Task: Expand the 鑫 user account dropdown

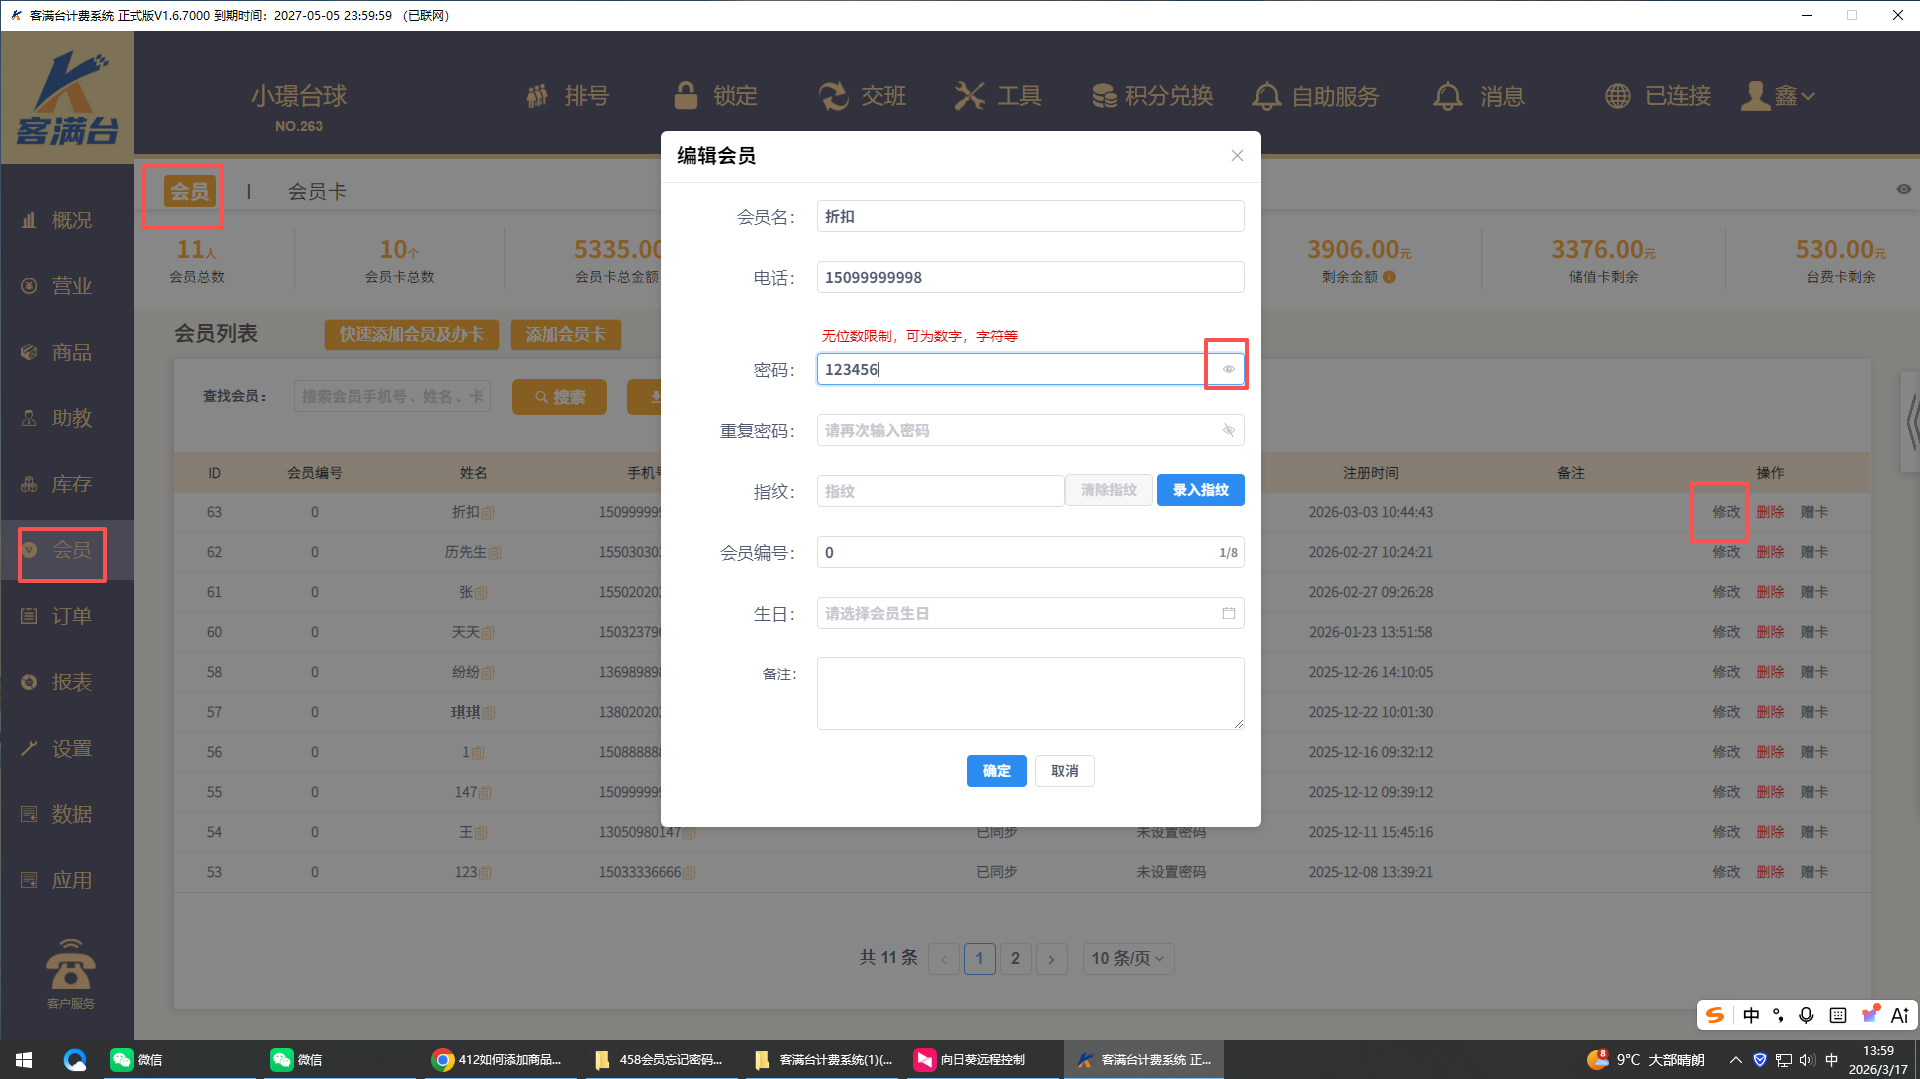Action: (x=1778, y=96)
